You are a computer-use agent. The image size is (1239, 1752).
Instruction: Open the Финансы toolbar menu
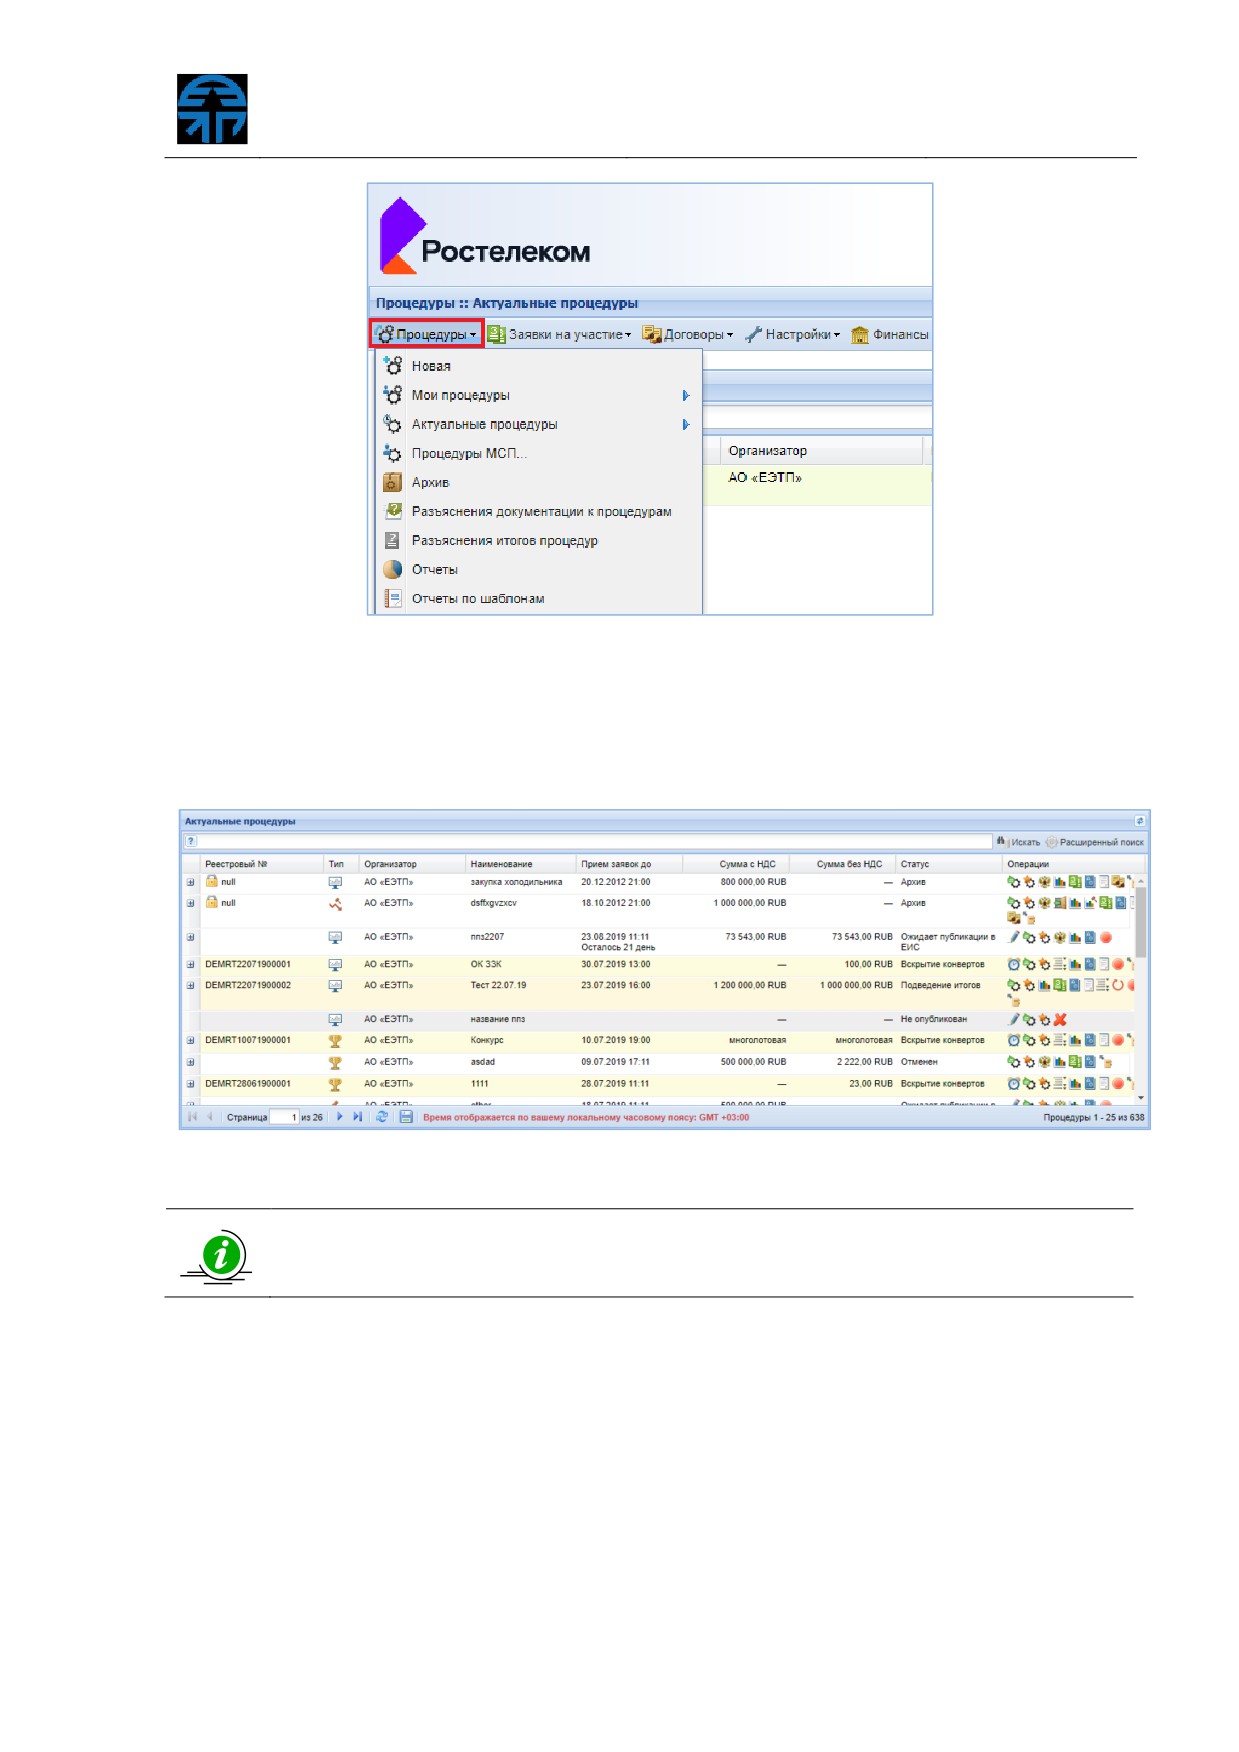click(889, 334)
